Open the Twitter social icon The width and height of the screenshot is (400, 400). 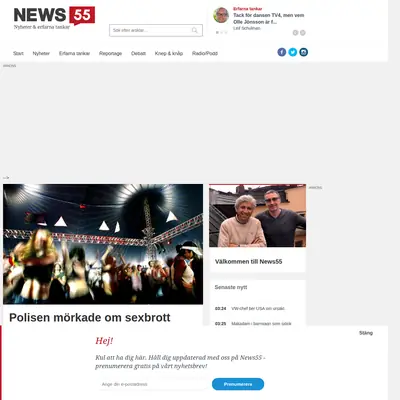[x=293, y=52]
